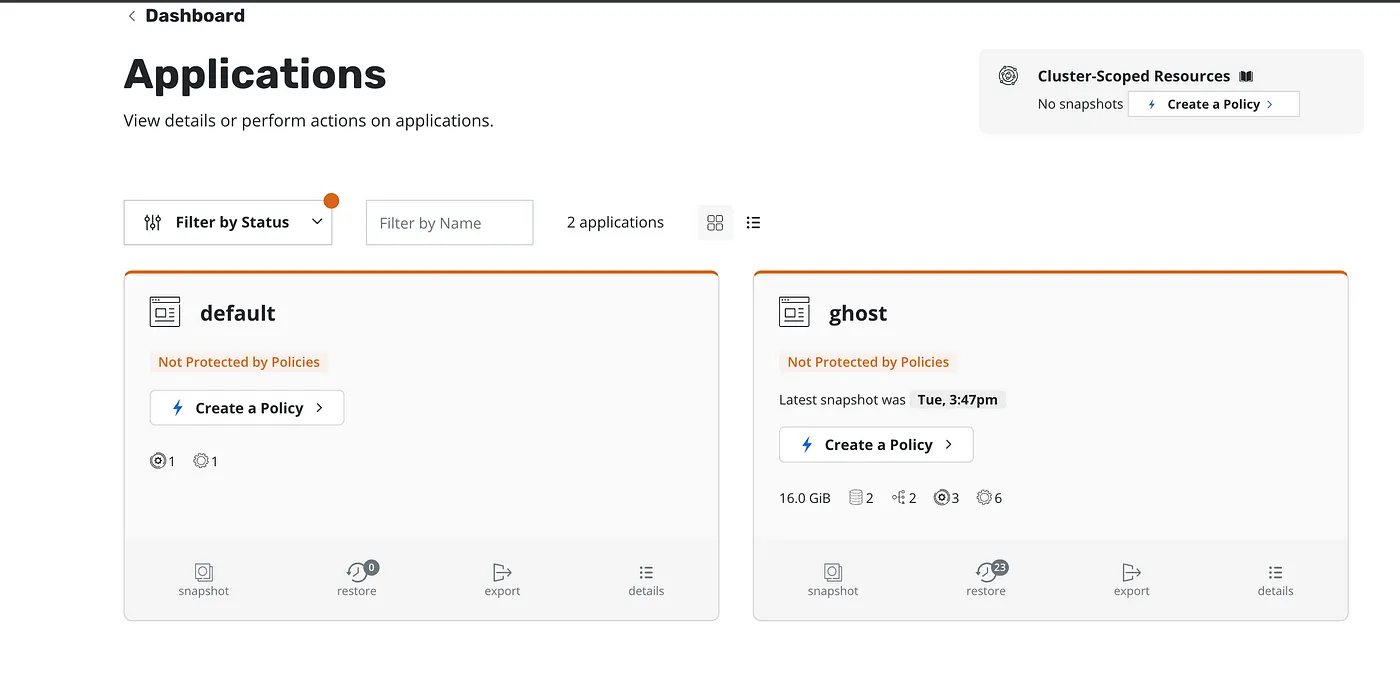Export the ghost application
Screen dimensions: 1400x699
point(1131,573)
